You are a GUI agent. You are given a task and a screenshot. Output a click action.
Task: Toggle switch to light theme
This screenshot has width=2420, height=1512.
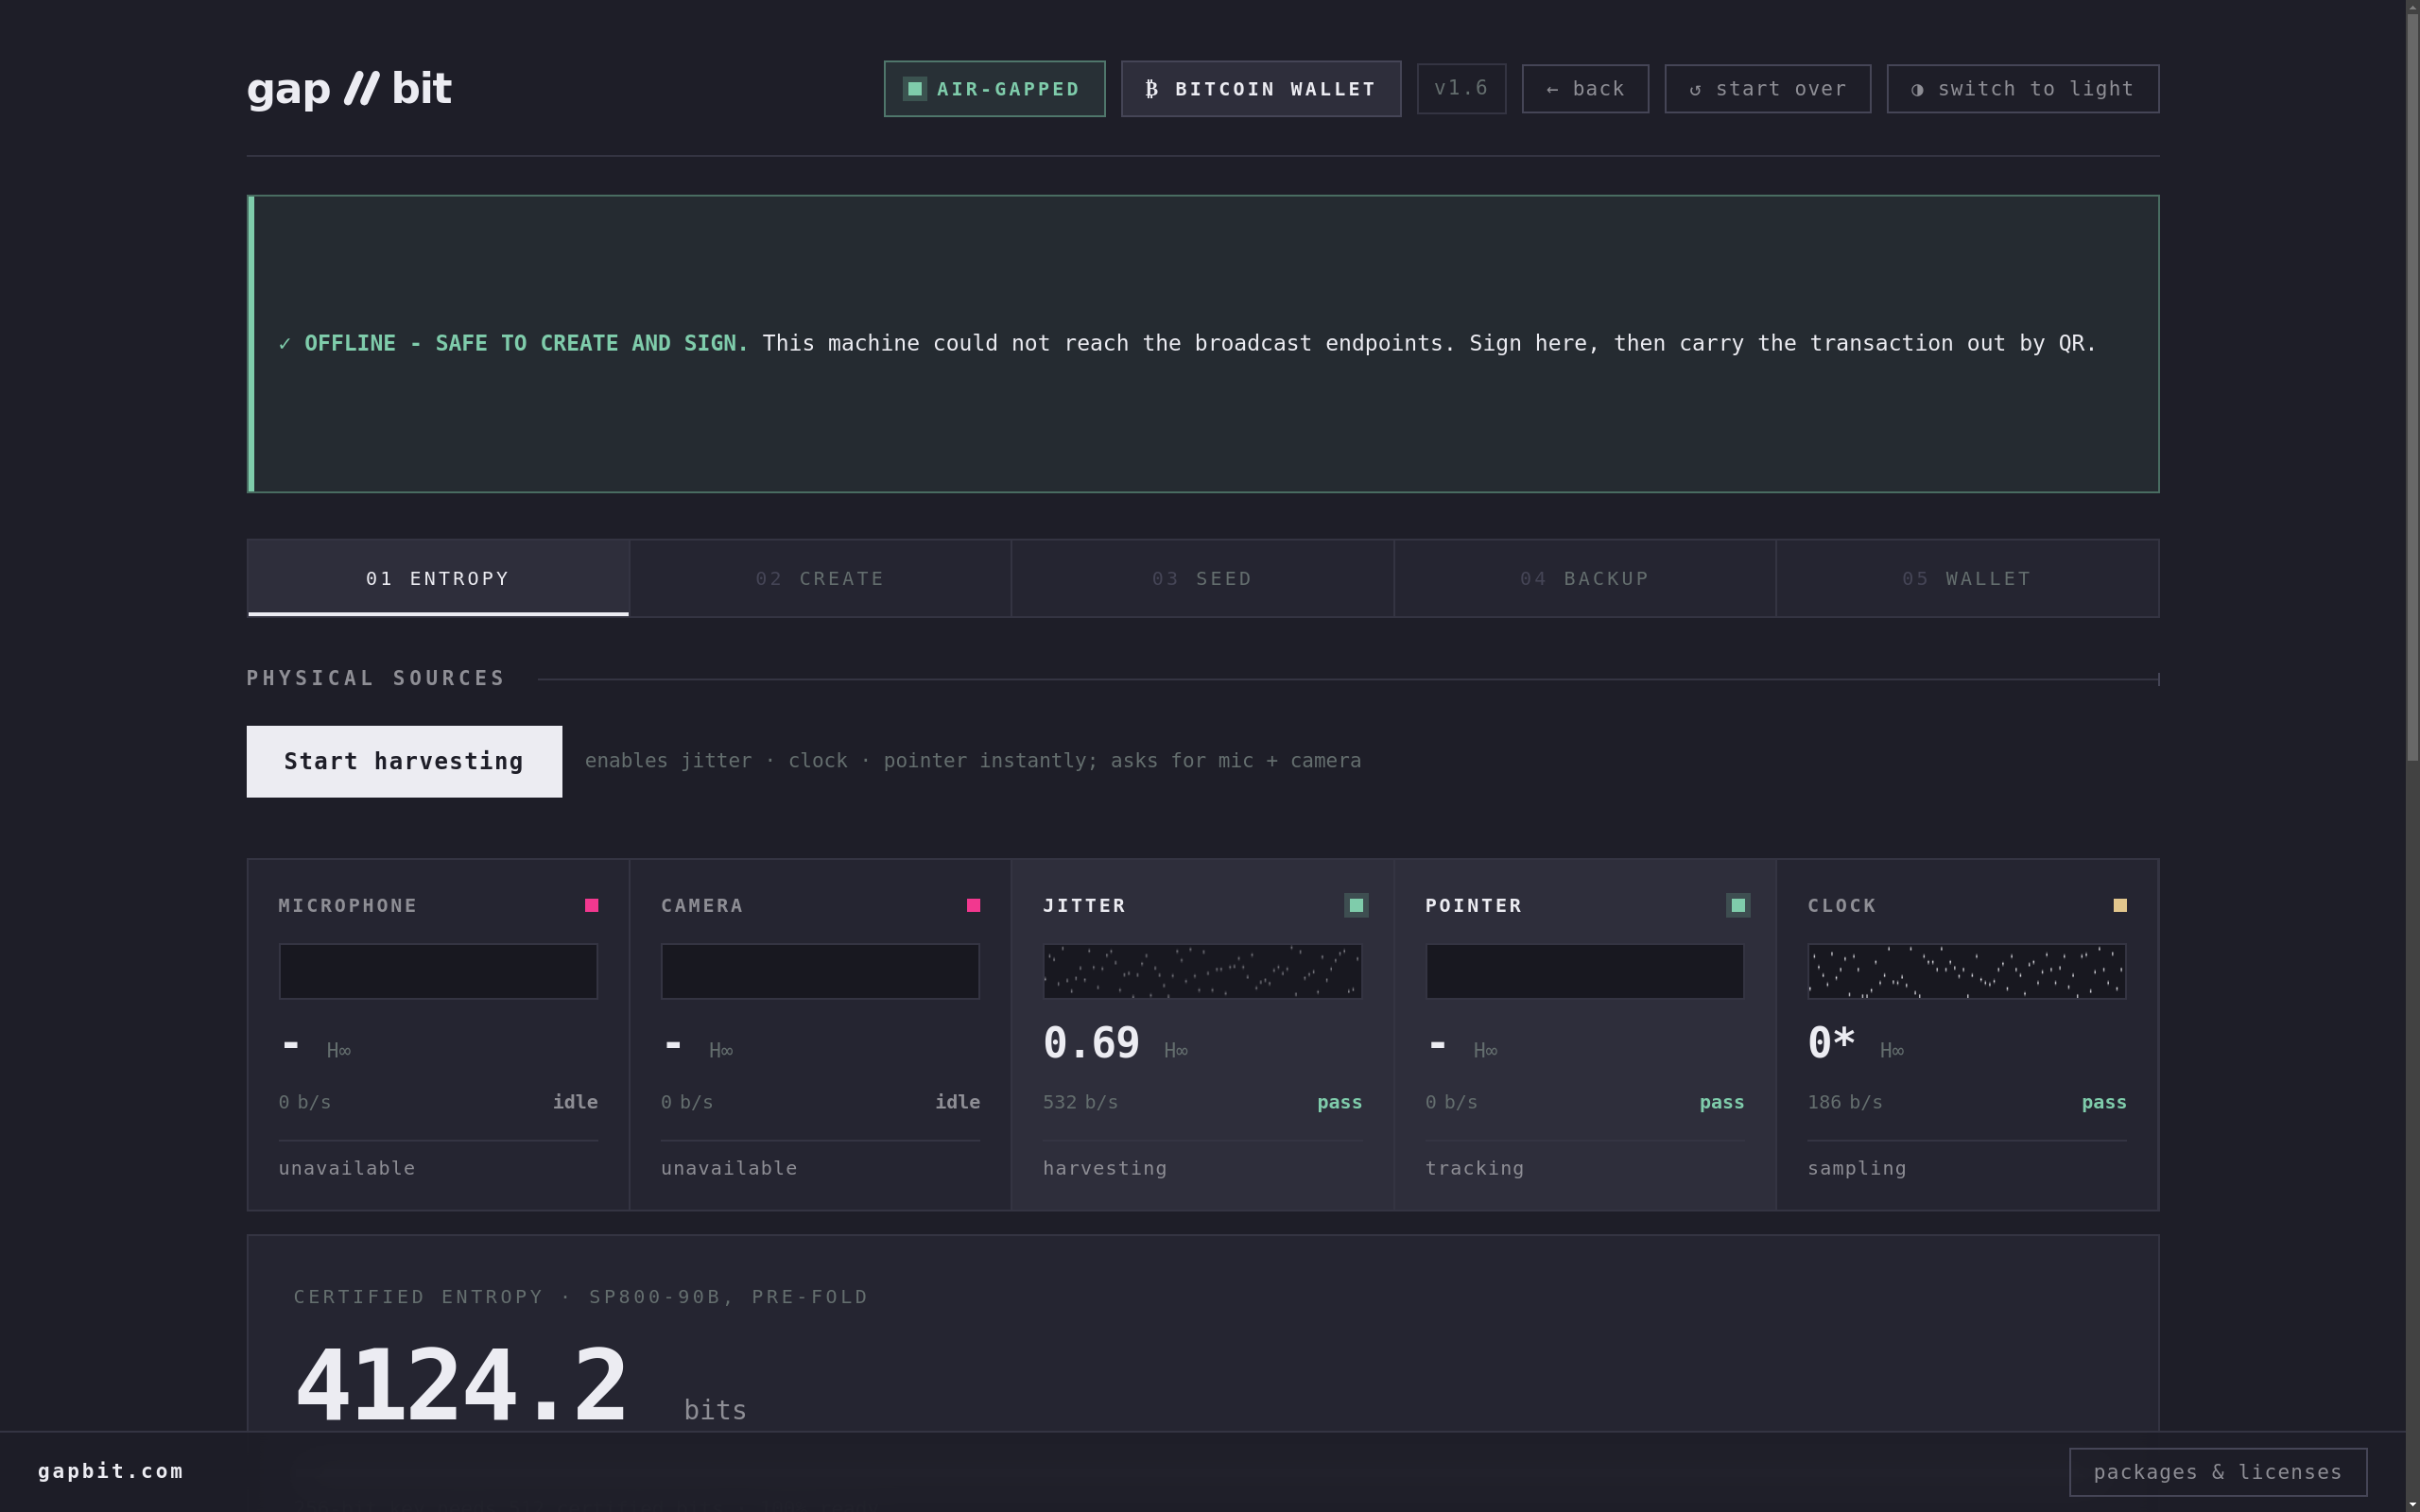2022,89
